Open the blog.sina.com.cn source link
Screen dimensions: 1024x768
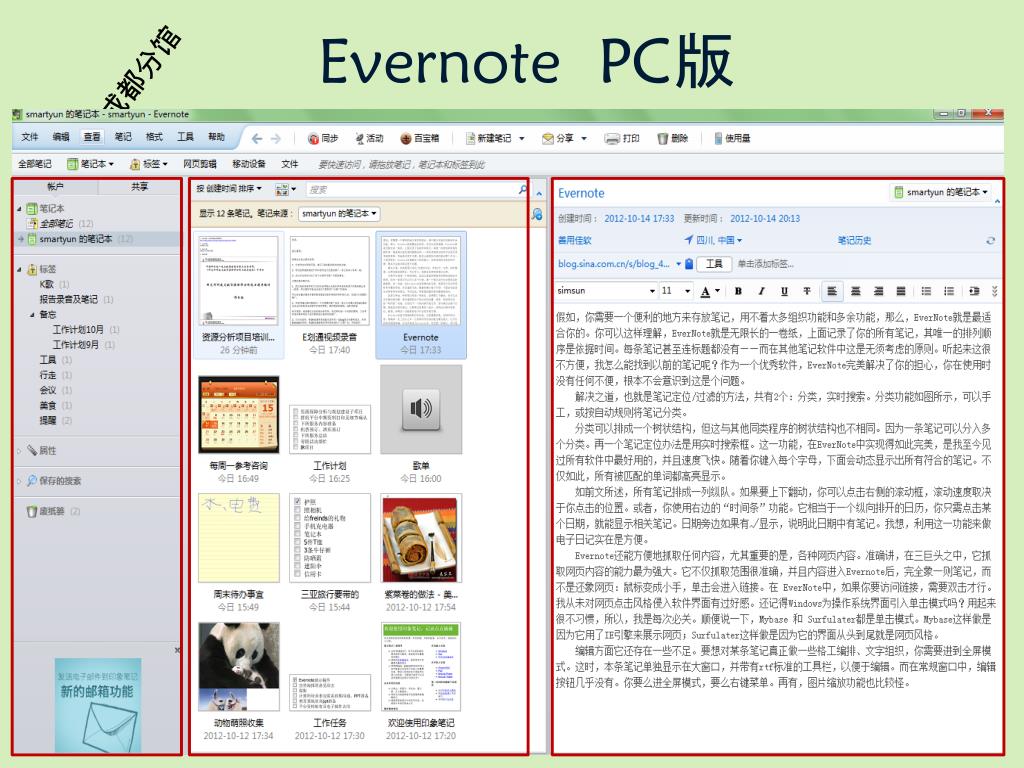pyautogui.click(x=614, y=264)
